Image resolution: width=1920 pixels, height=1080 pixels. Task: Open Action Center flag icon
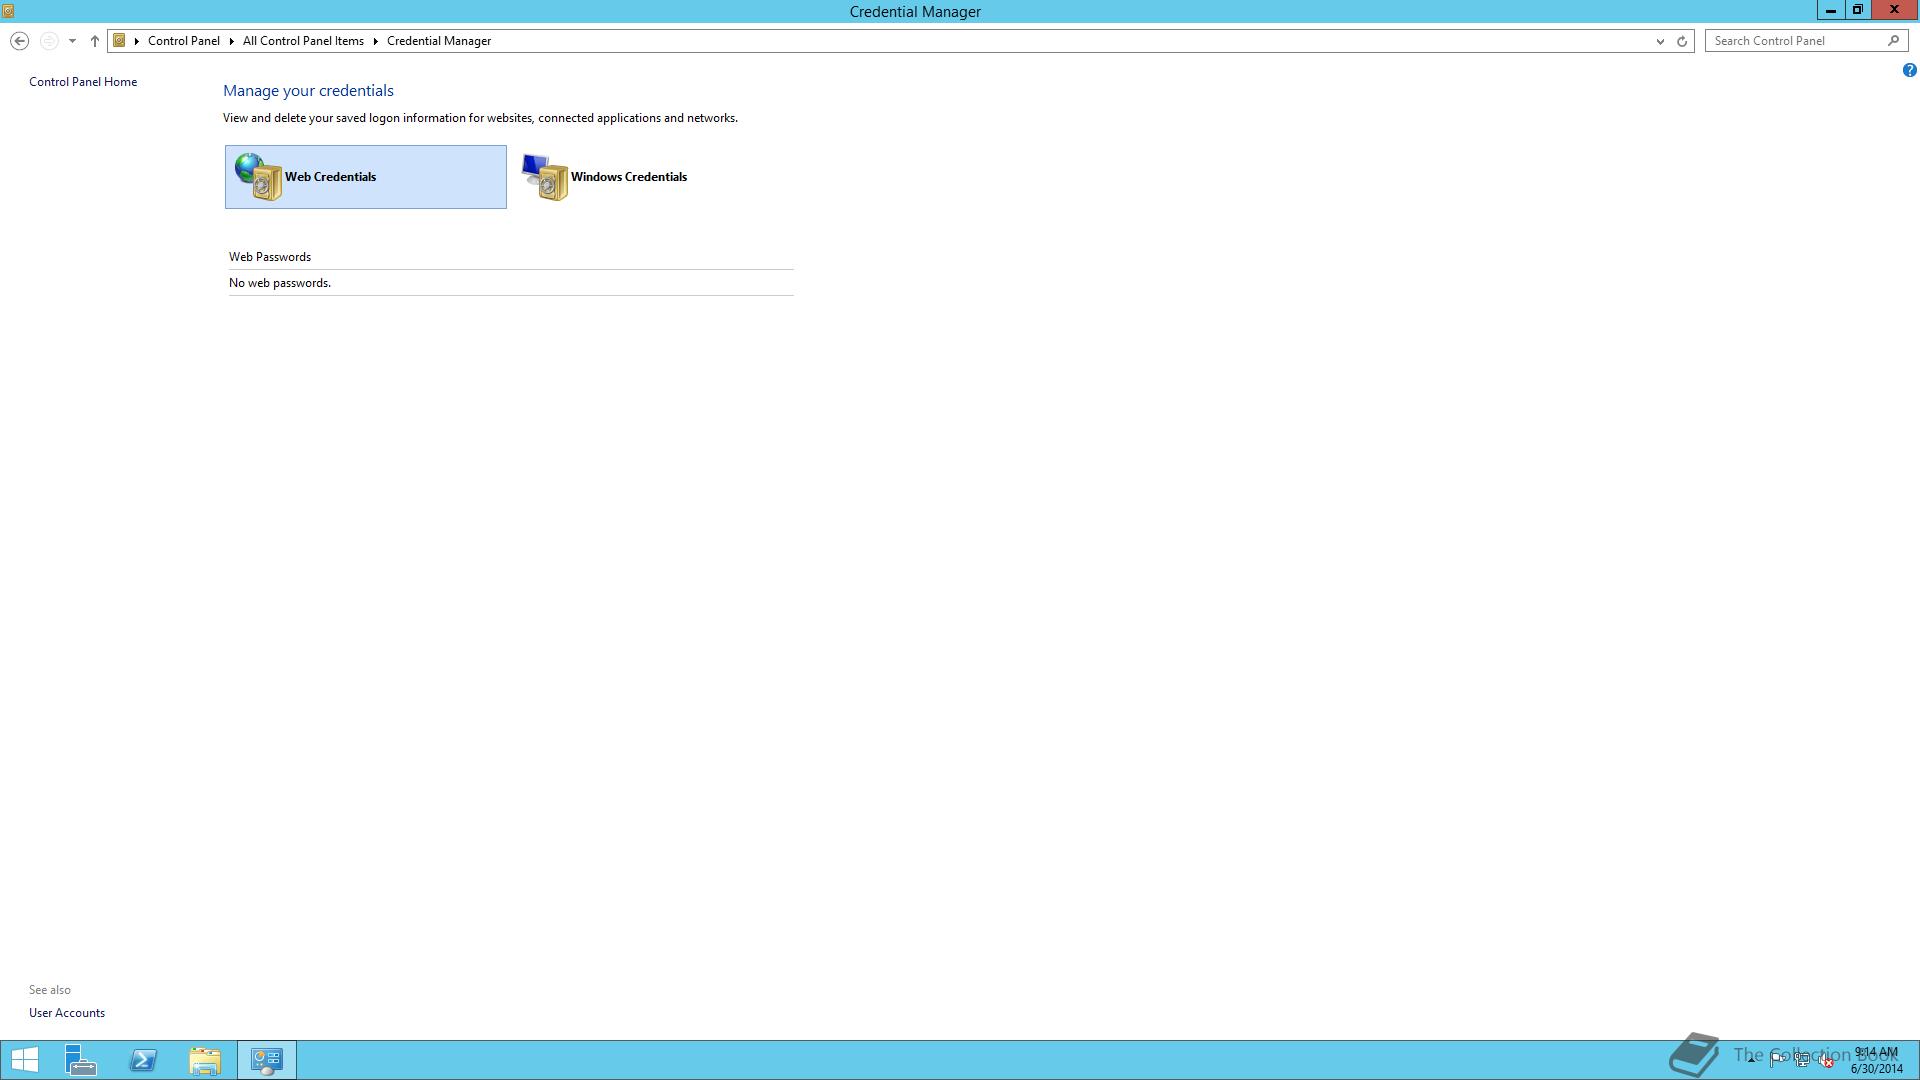pos(1777,1060)
